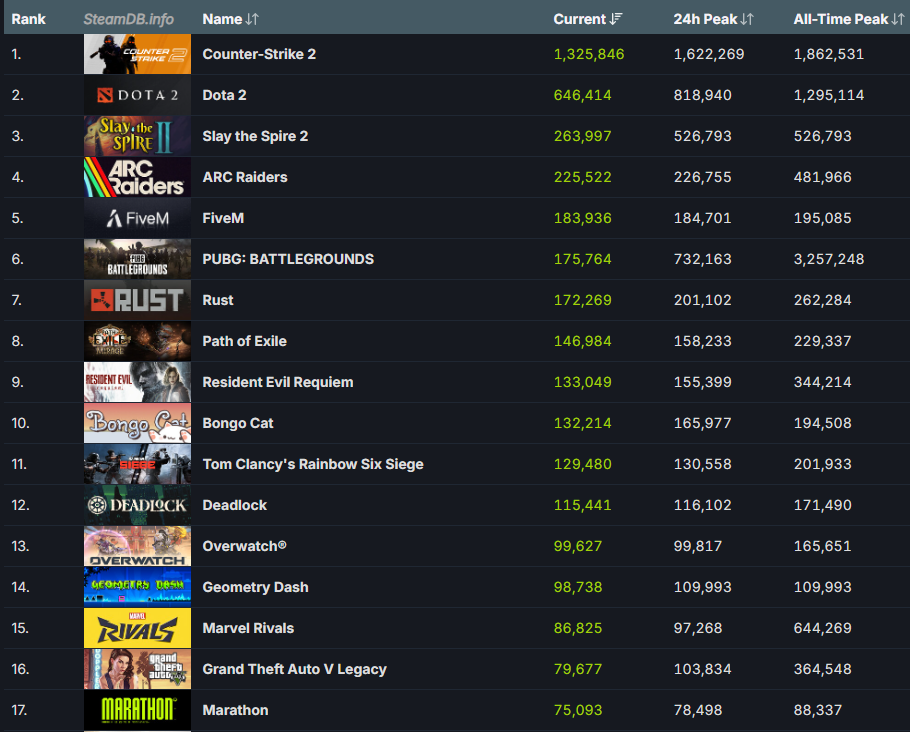Open Tom Clancy's Rainbow Six Siege link

click(313, 464)
